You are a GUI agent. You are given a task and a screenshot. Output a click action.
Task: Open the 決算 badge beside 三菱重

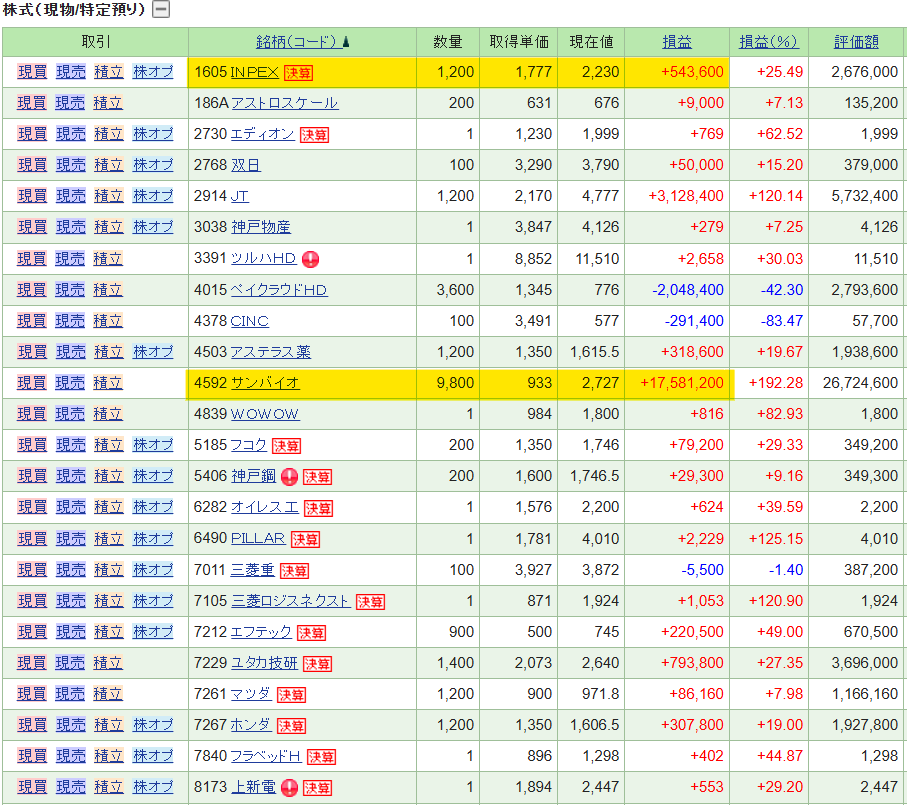294,571
